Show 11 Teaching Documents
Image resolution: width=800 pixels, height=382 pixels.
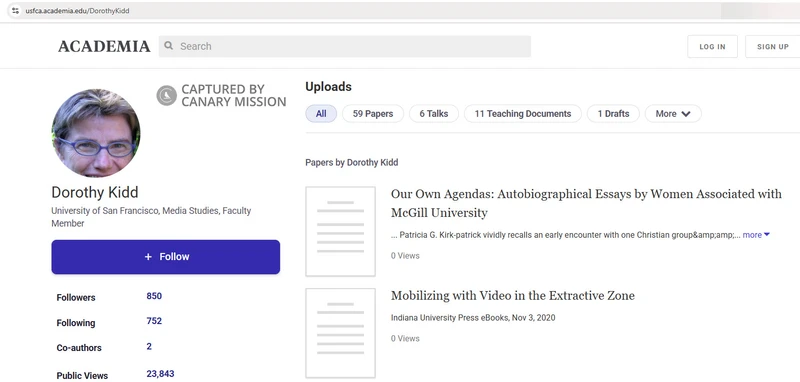click(x=522, y=114)
